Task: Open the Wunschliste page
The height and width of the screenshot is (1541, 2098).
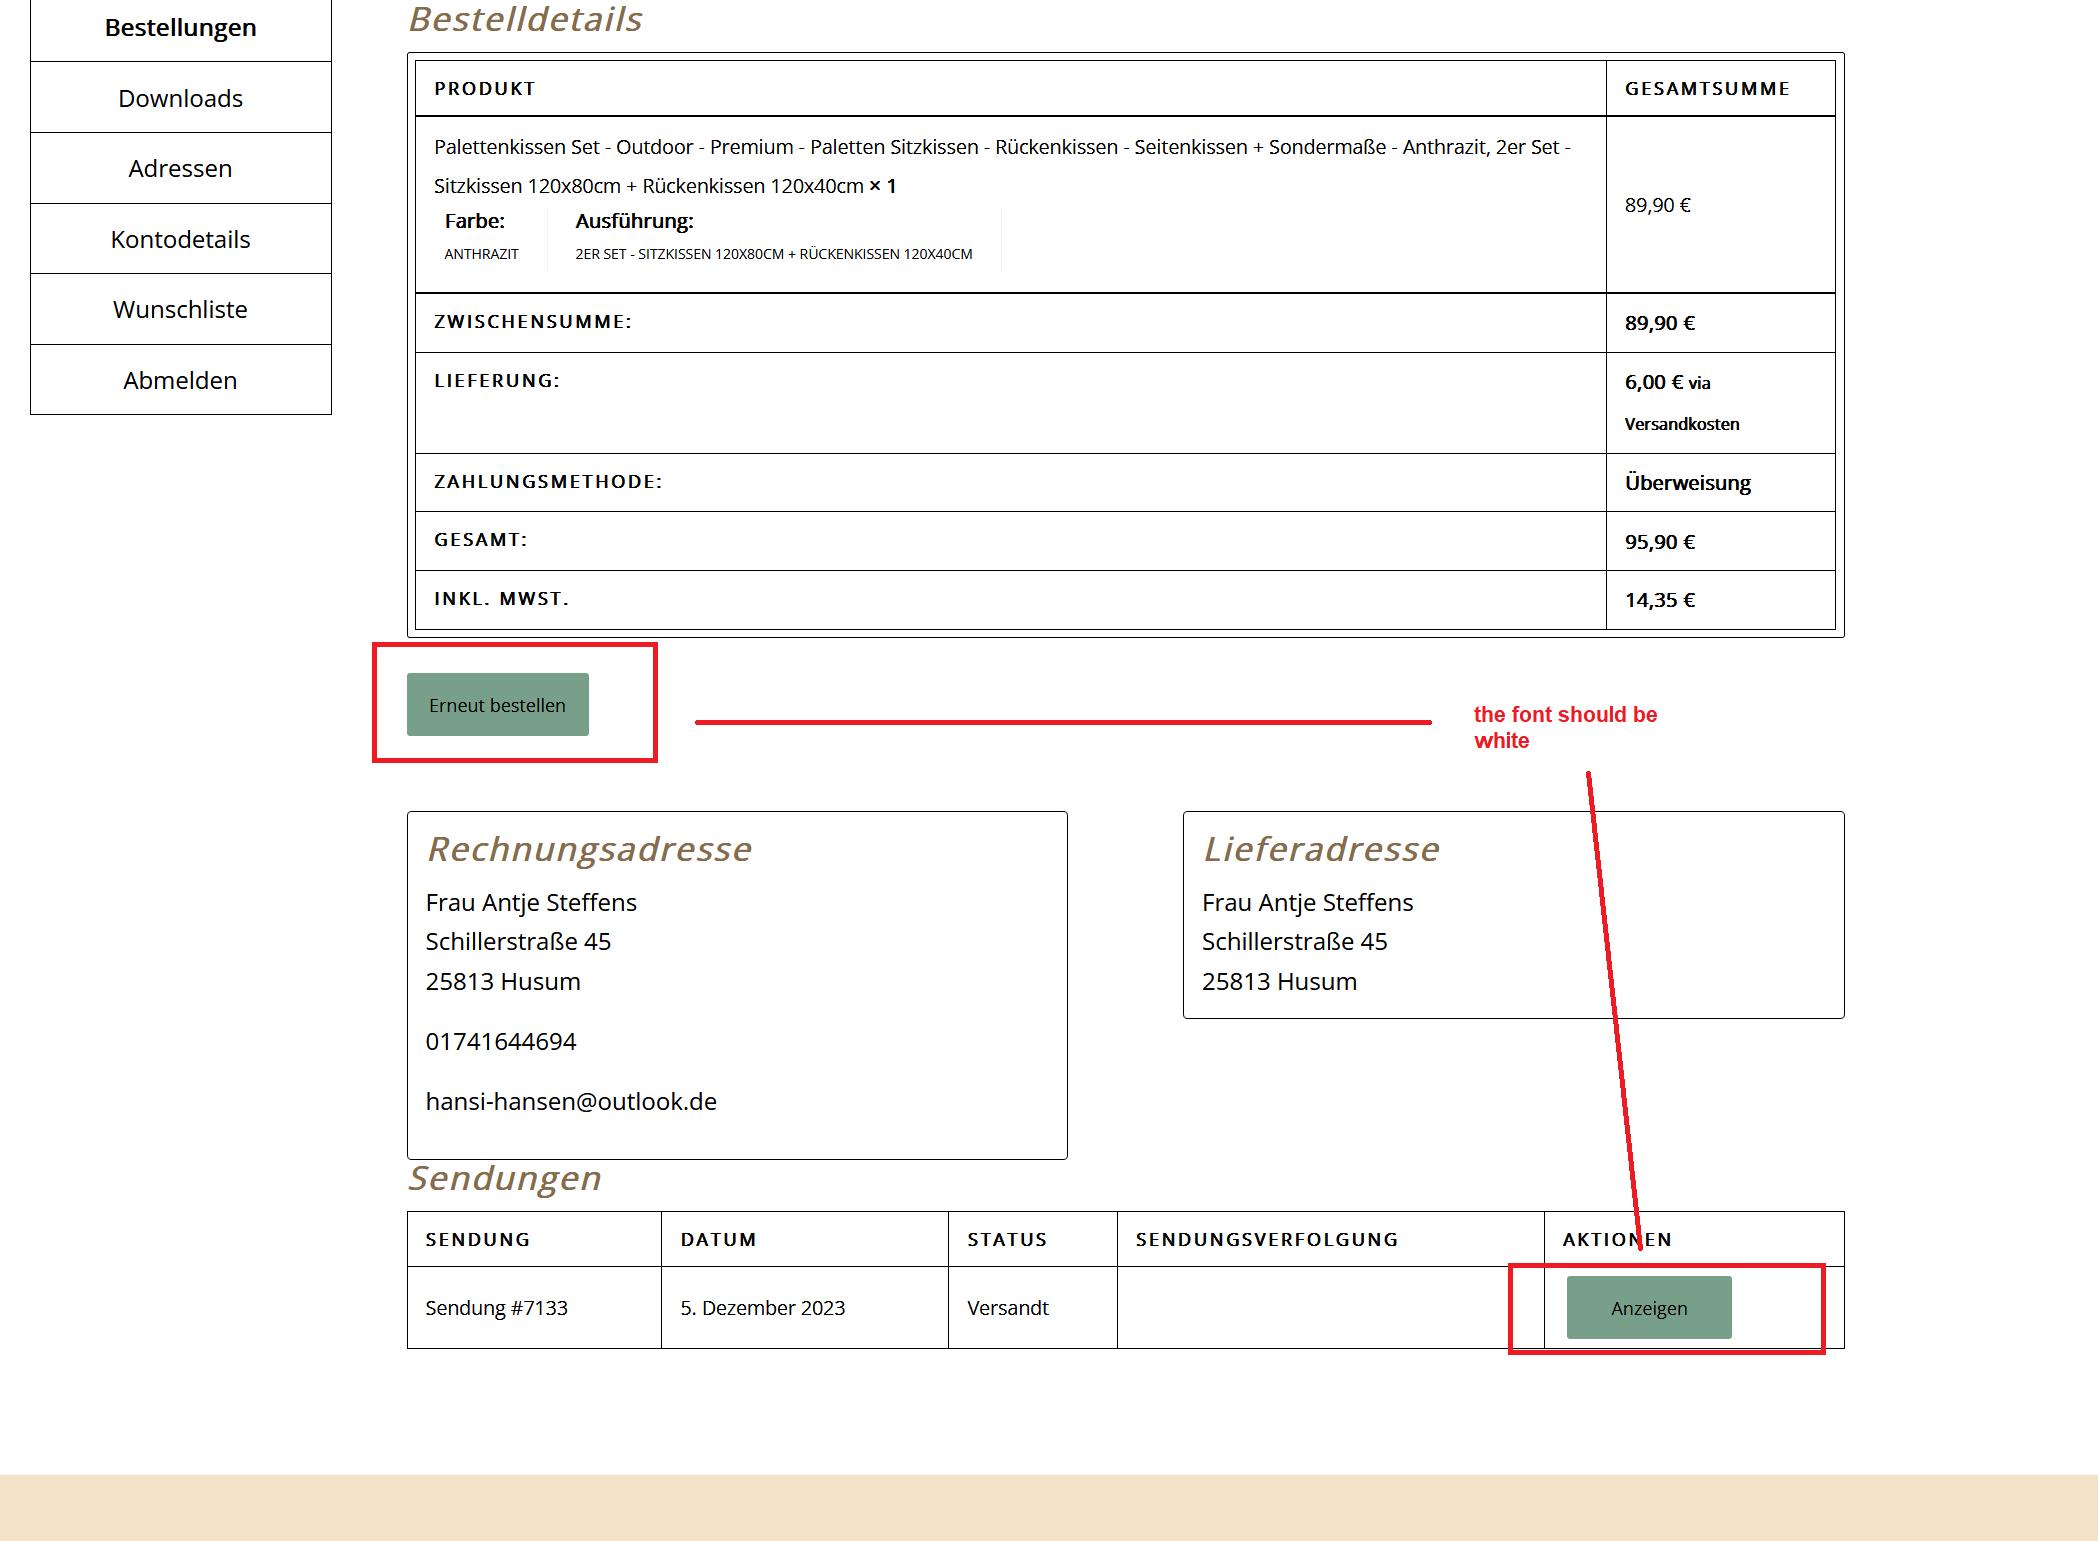Action: pos(181,310)
